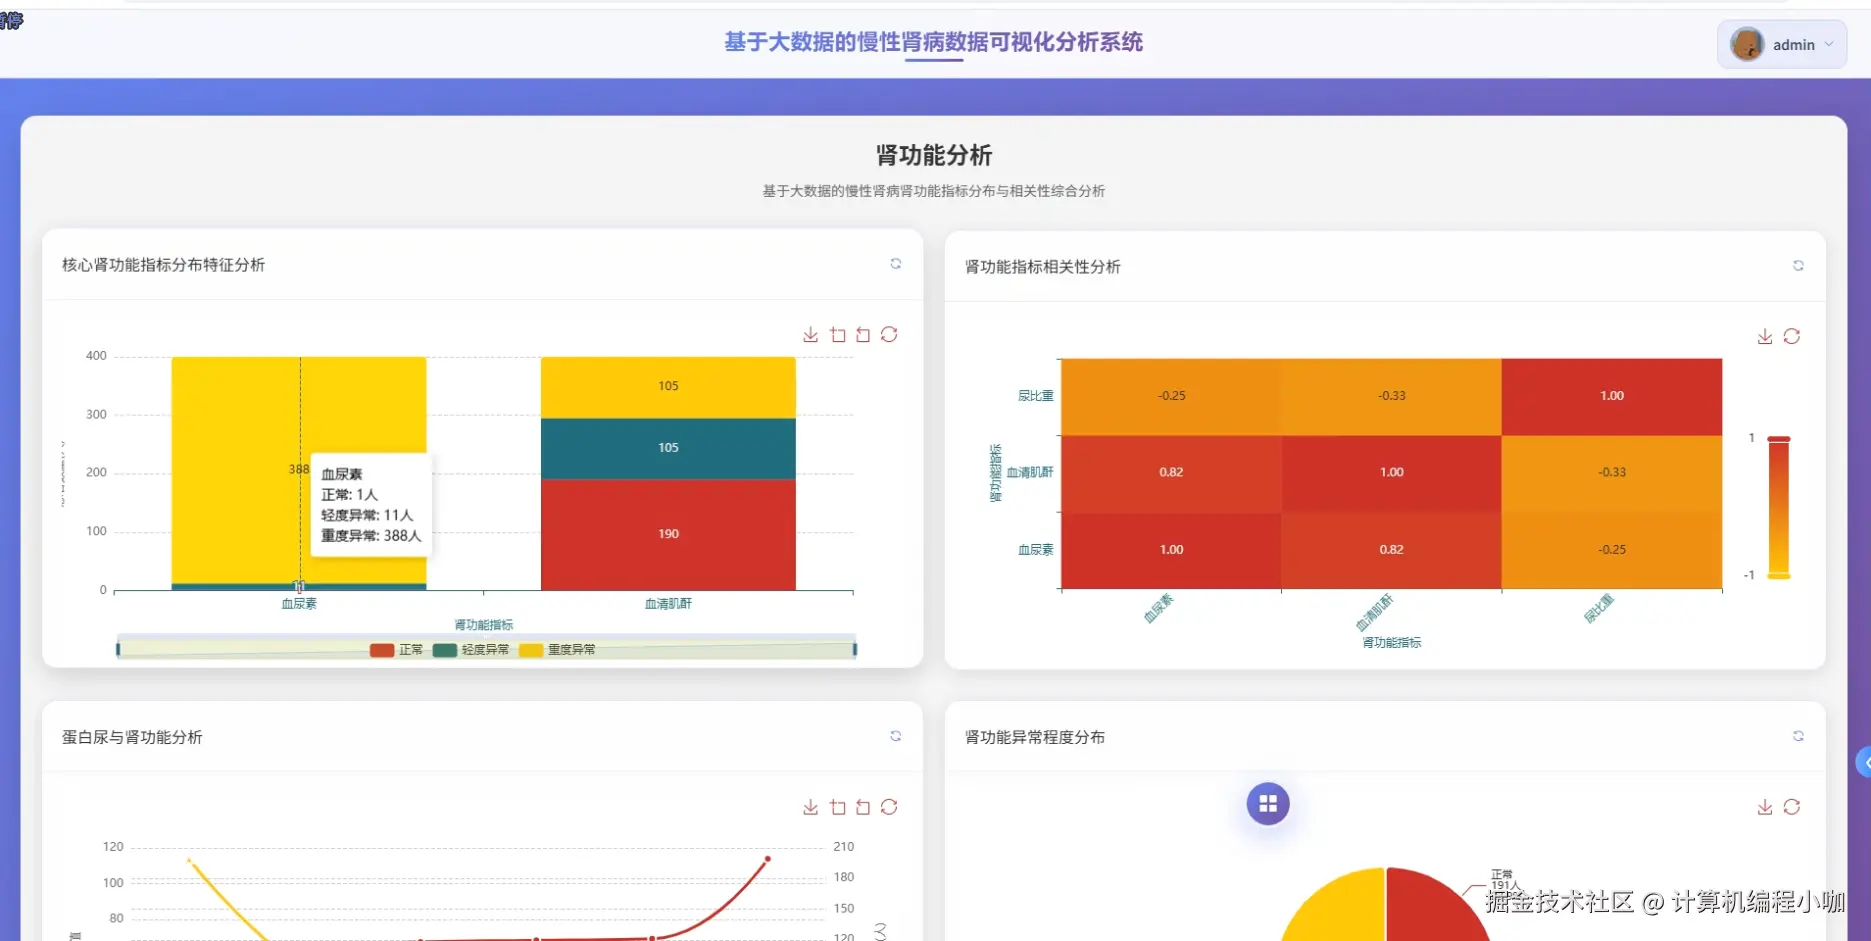Open the purple floating grid menu button
The height and width of the screenshot is (941, 1871).
(x=1268, y=804)
